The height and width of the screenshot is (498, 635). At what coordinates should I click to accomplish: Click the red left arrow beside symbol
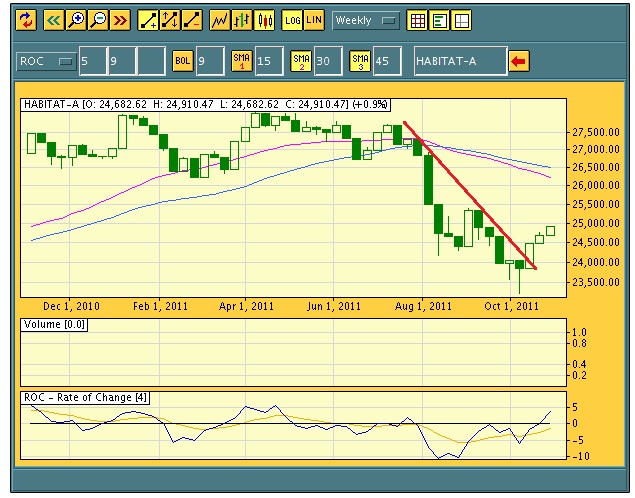click(519, 62)
